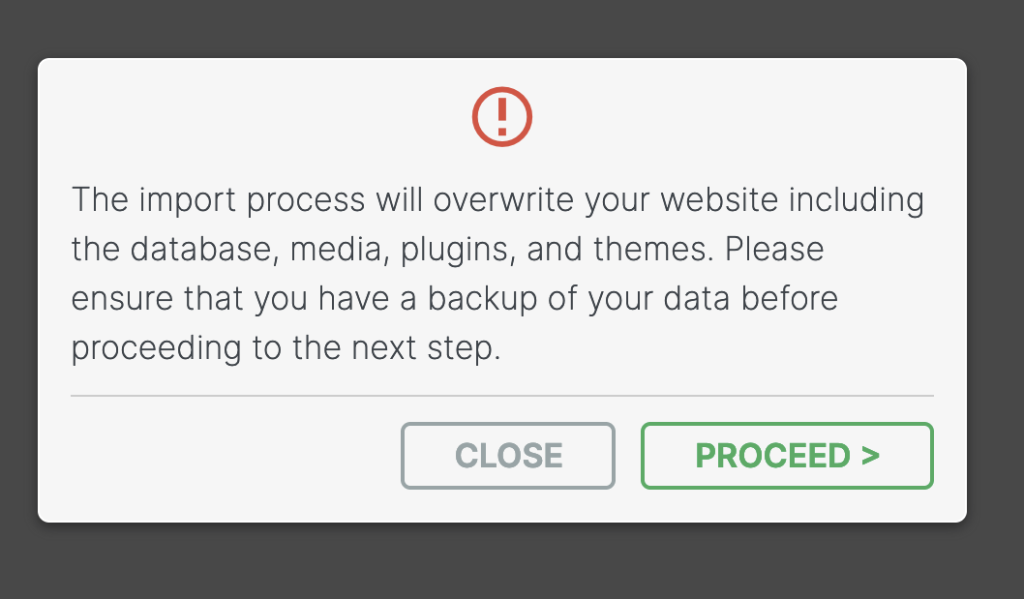
Task: Click the dark backdrop right of the dialog
Action: coord(995,294)
